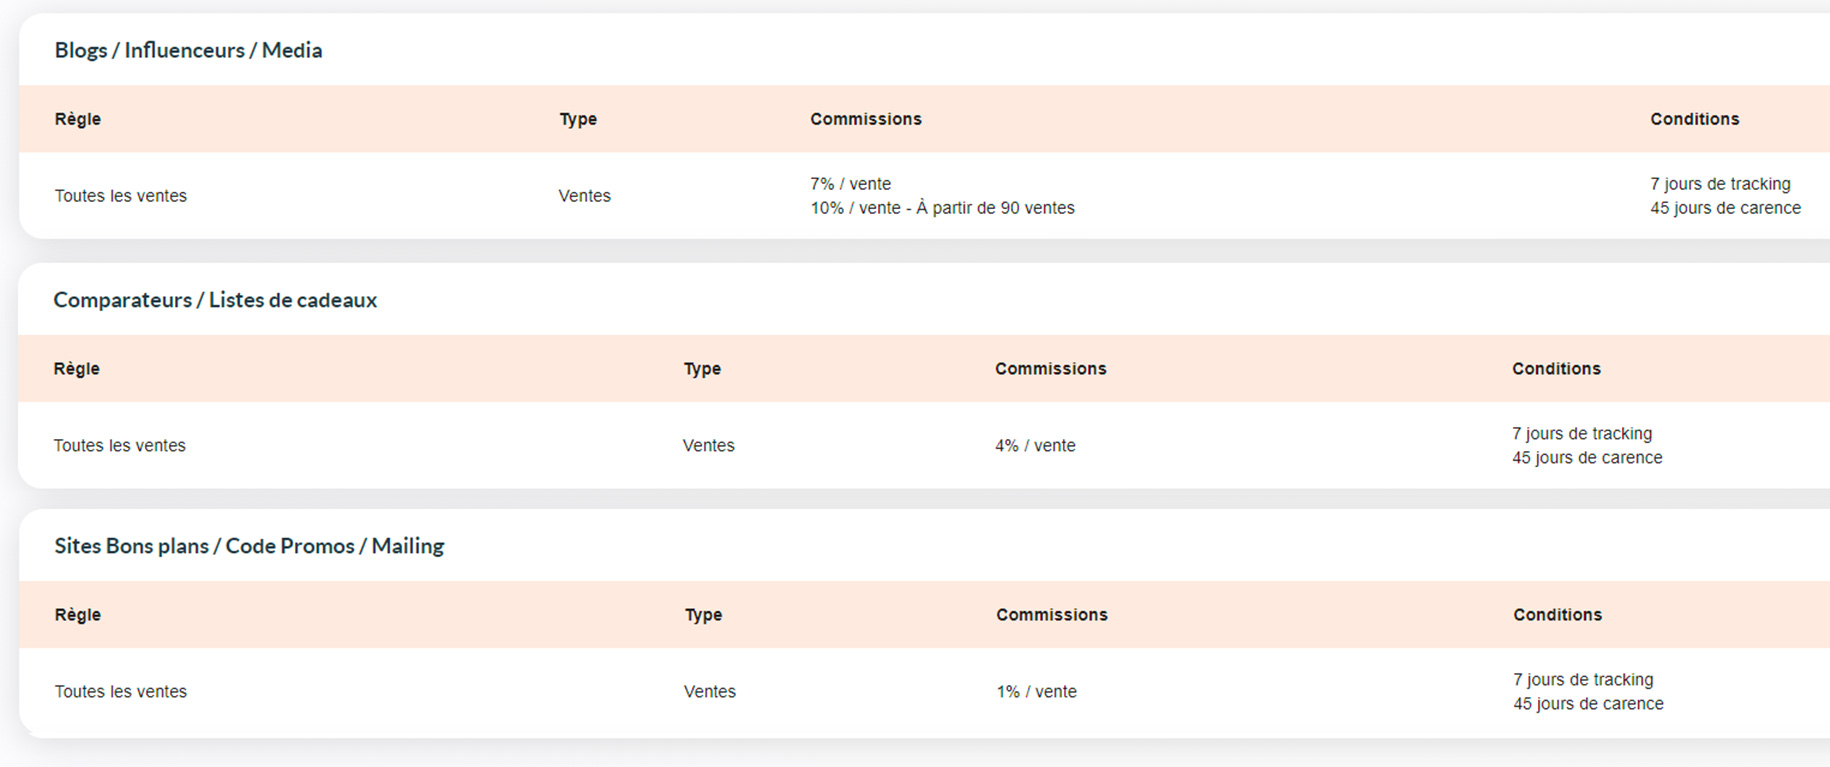This screenshot has width=1830, height=767.
Task: Click Sites Bons plans / Code Promos / Mailing heading
Action: coord(249,546)
